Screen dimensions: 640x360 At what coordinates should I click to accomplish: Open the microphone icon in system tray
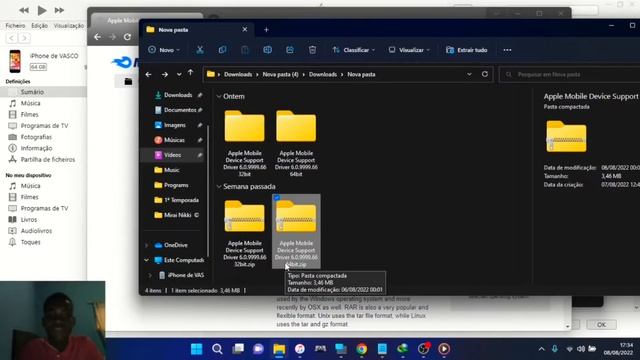[555, 349]
